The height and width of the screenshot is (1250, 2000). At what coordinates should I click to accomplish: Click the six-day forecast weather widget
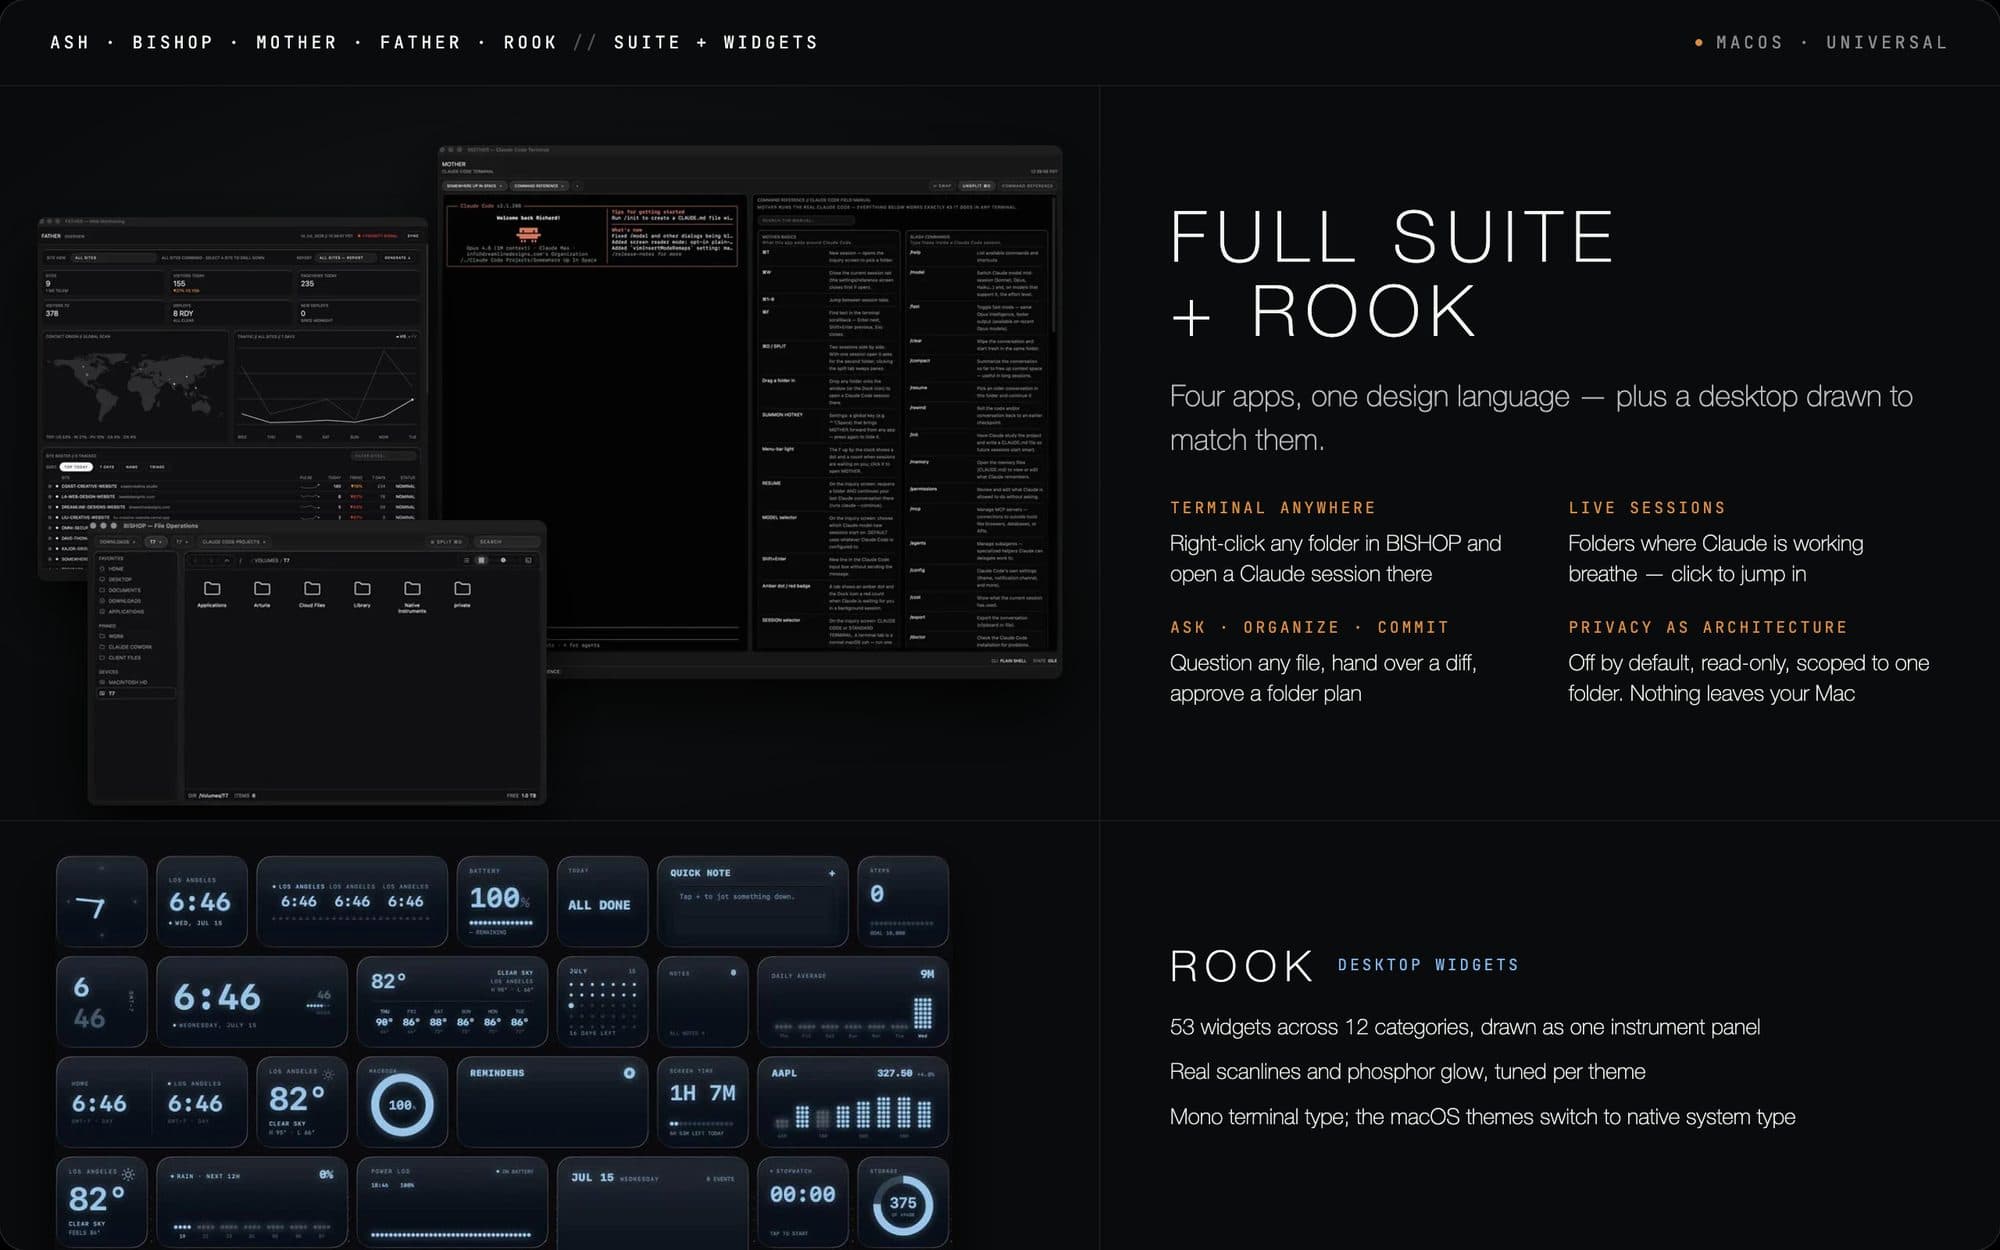452,1002
